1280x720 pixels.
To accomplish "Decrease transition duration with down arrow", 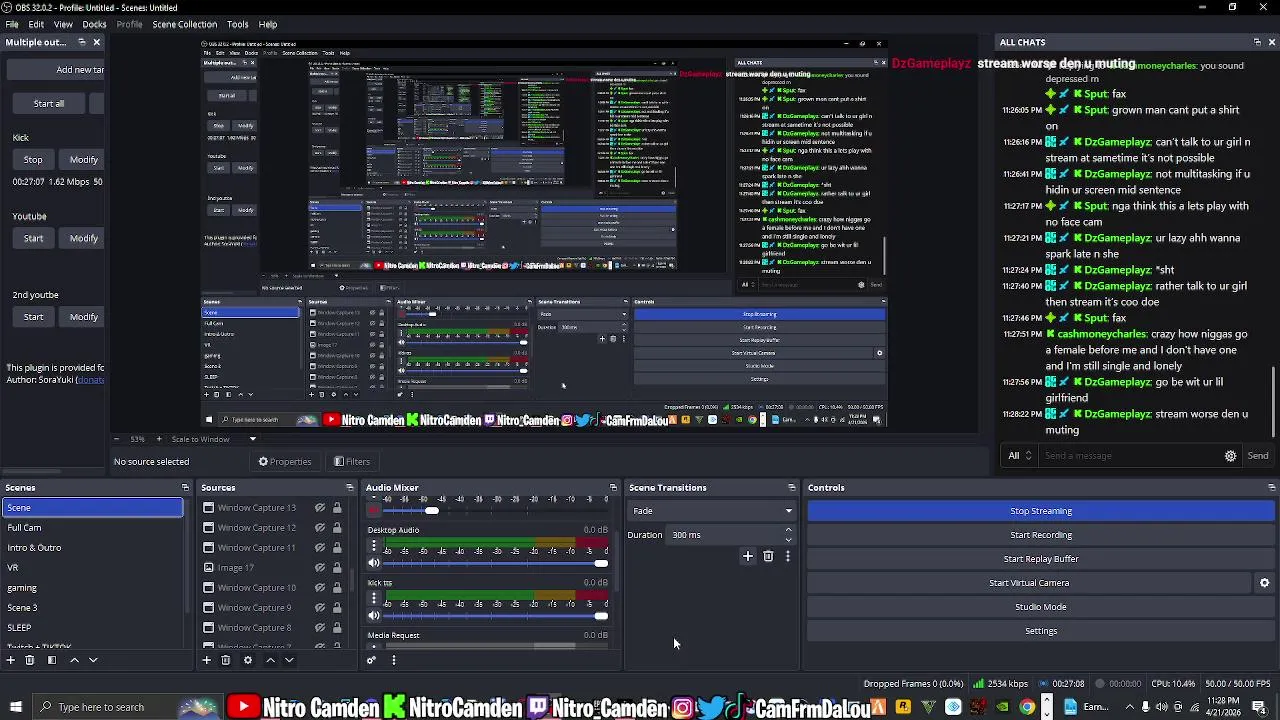I will (x=788, y=540).
